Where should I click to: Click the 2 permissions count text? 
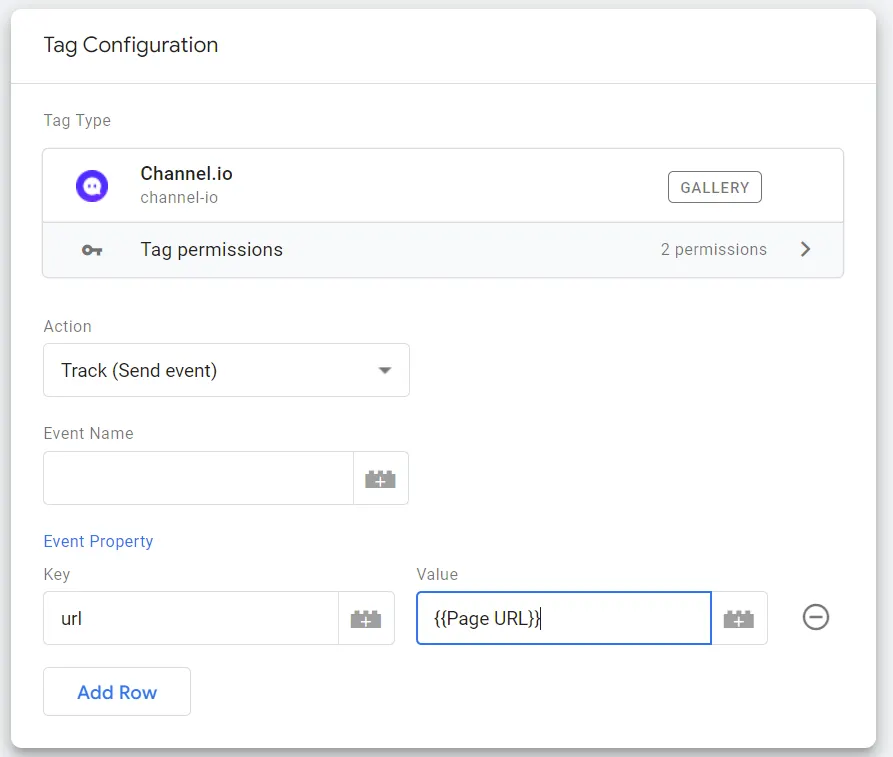tap(713, 250)
